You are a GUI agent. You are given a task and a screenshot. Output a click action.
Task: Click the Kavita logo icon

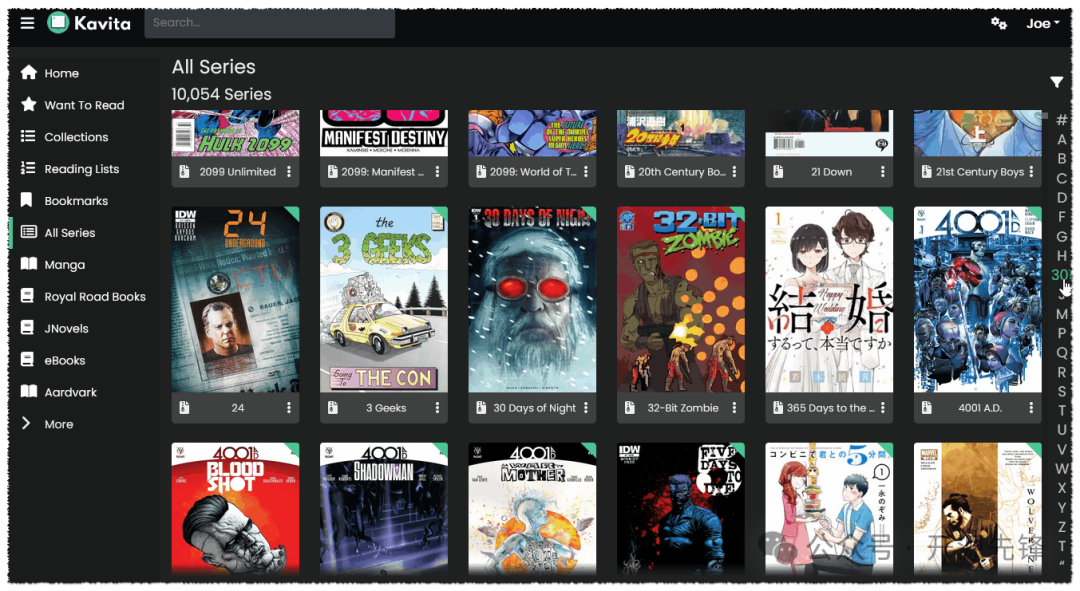(x=59, y=23)
